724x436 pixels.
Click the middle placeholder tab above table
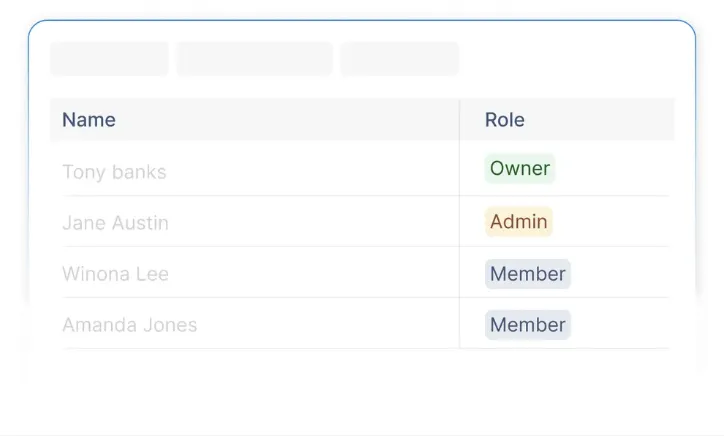[x=254, y=59]
